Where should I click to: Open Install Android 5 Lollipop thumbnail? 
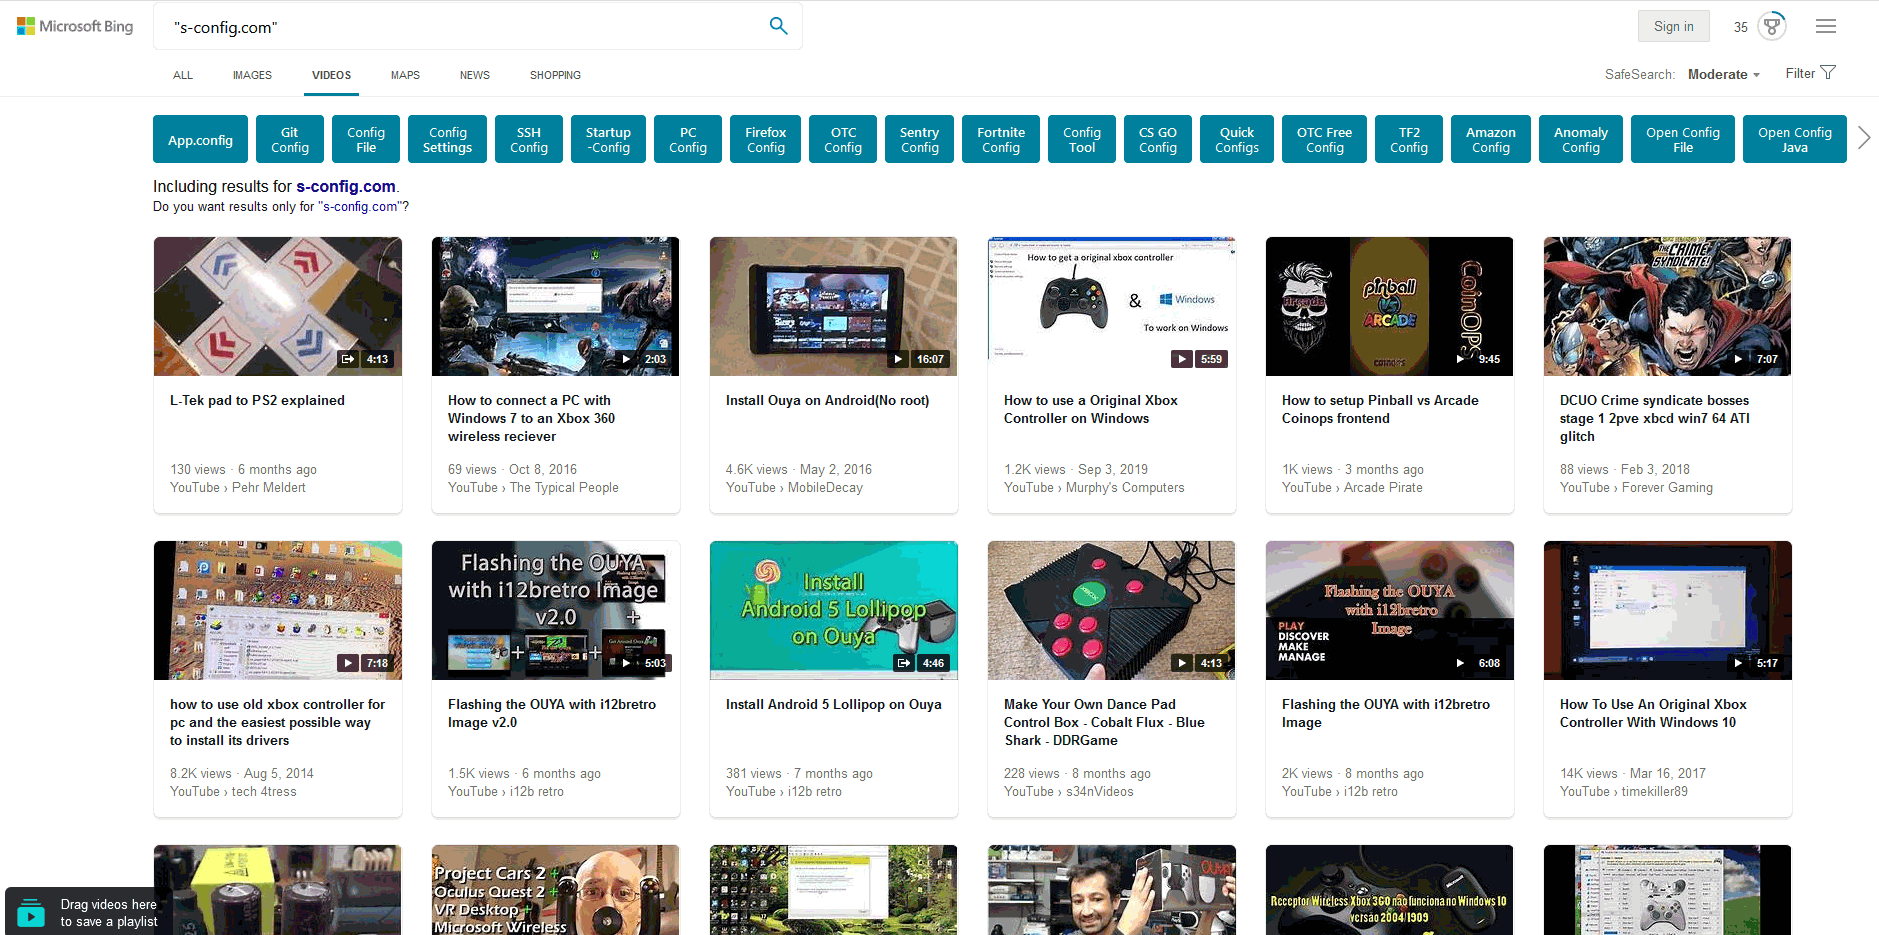pyautogui.click(x=834, y=610)
